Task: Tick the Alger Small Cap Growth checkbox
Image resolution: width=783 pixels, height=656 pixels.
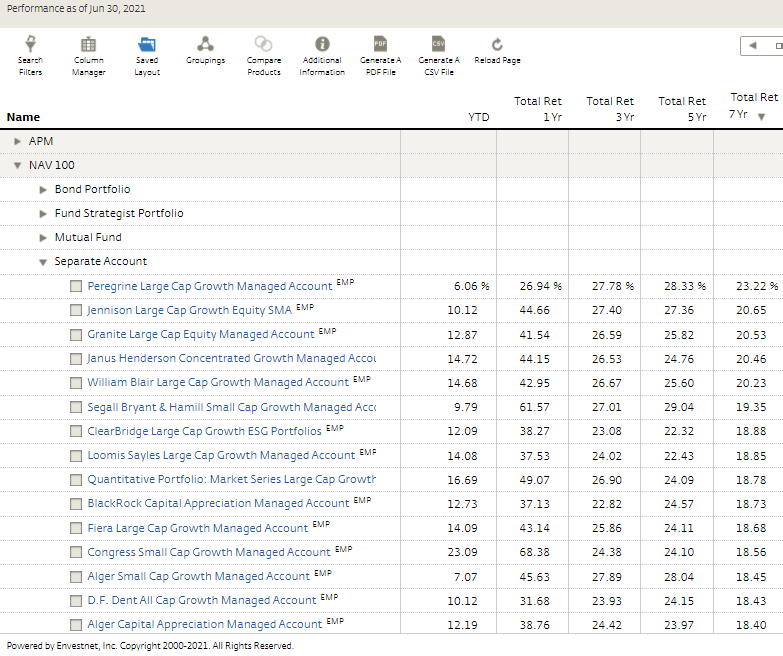Action: (76, 576)
